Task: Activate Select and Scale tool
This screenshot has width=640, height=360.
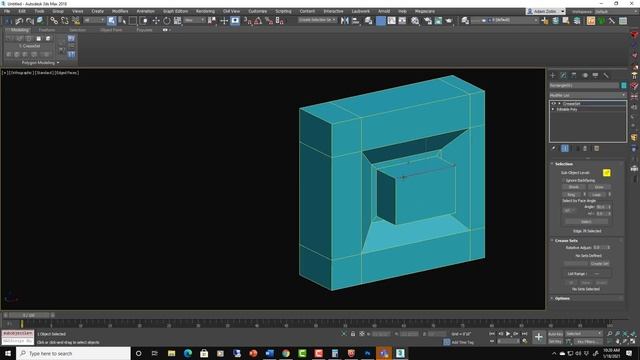Action: [178, 20]
